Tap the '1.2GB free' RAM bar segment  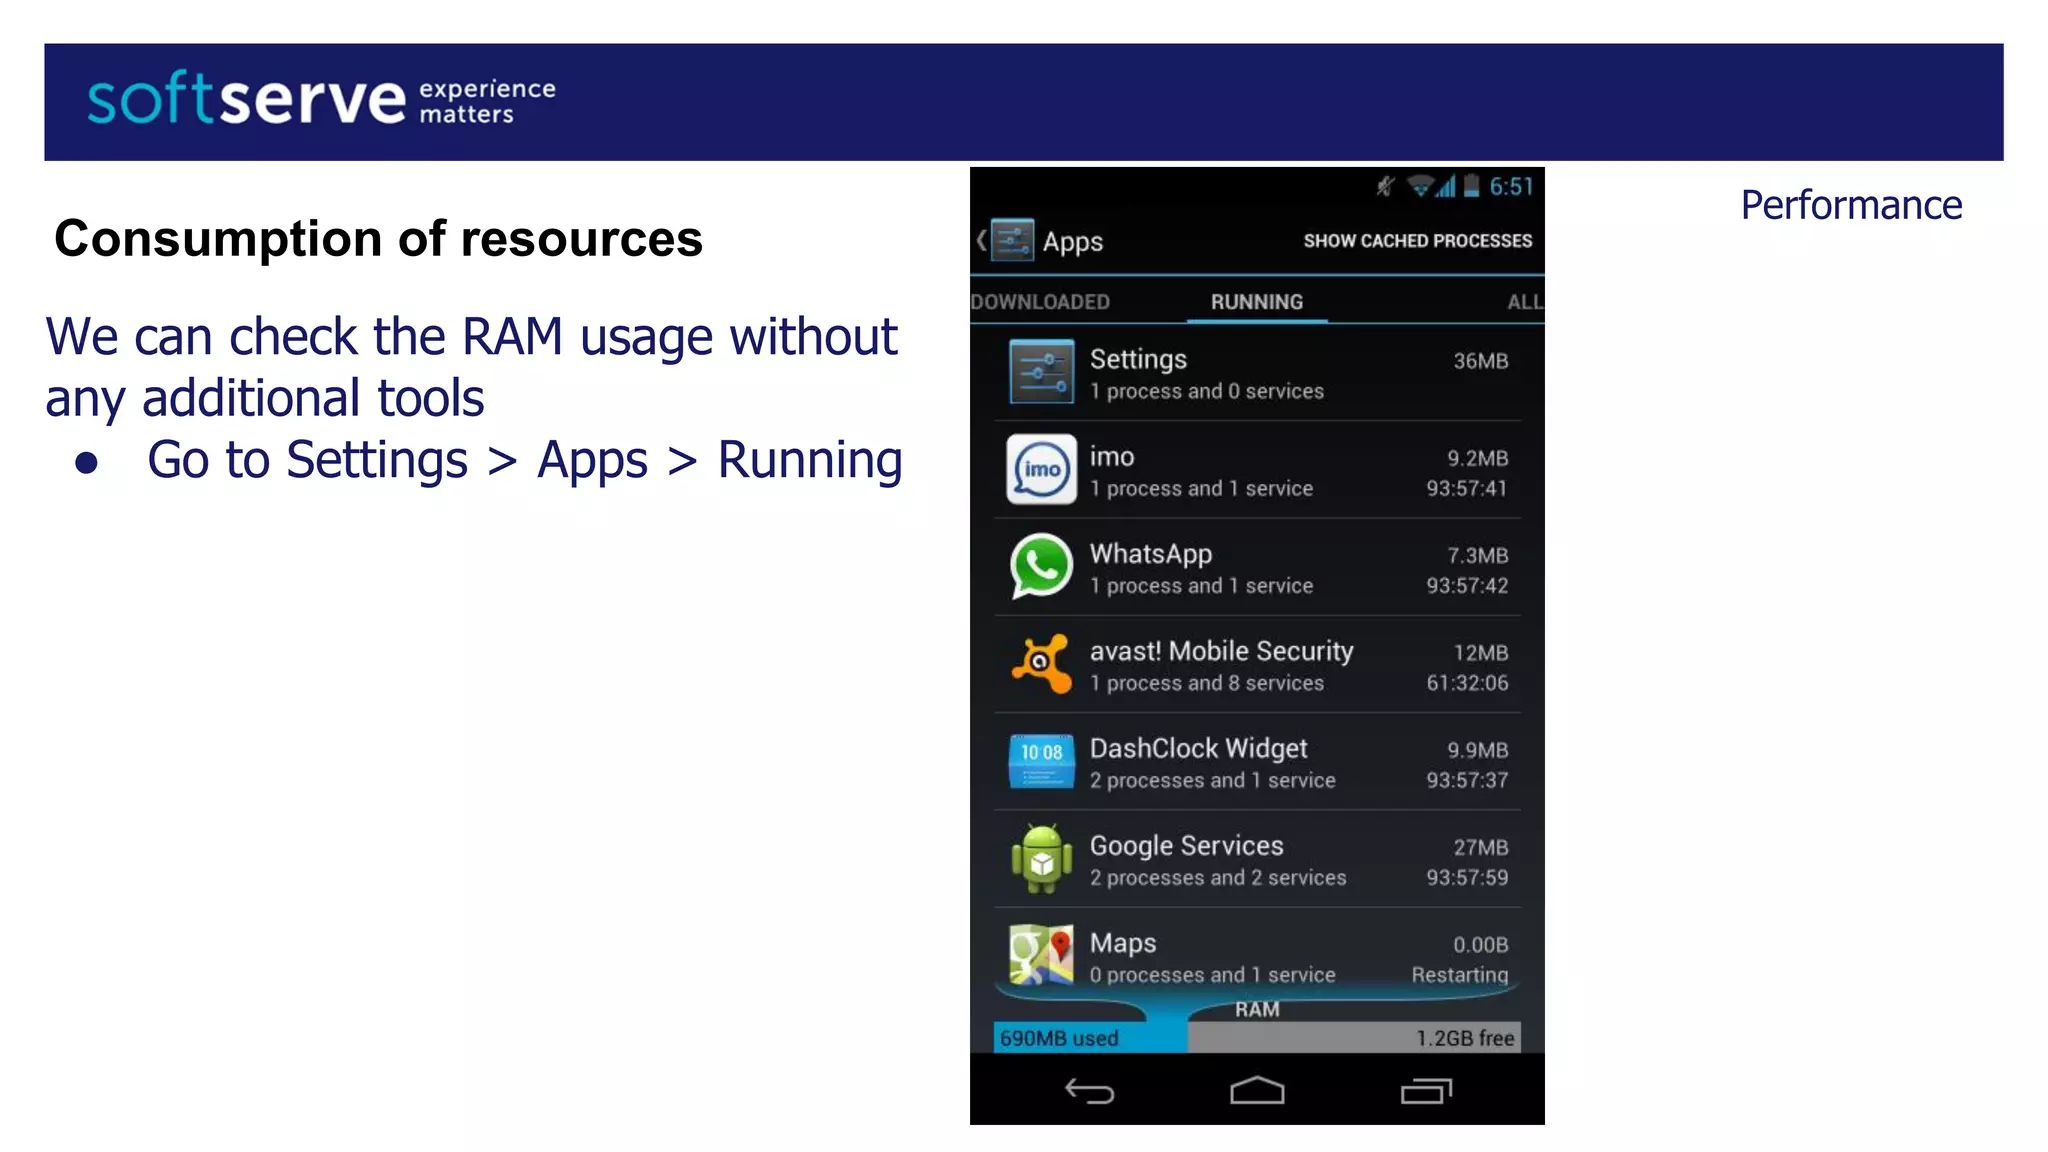[x=1354, y=1037]
